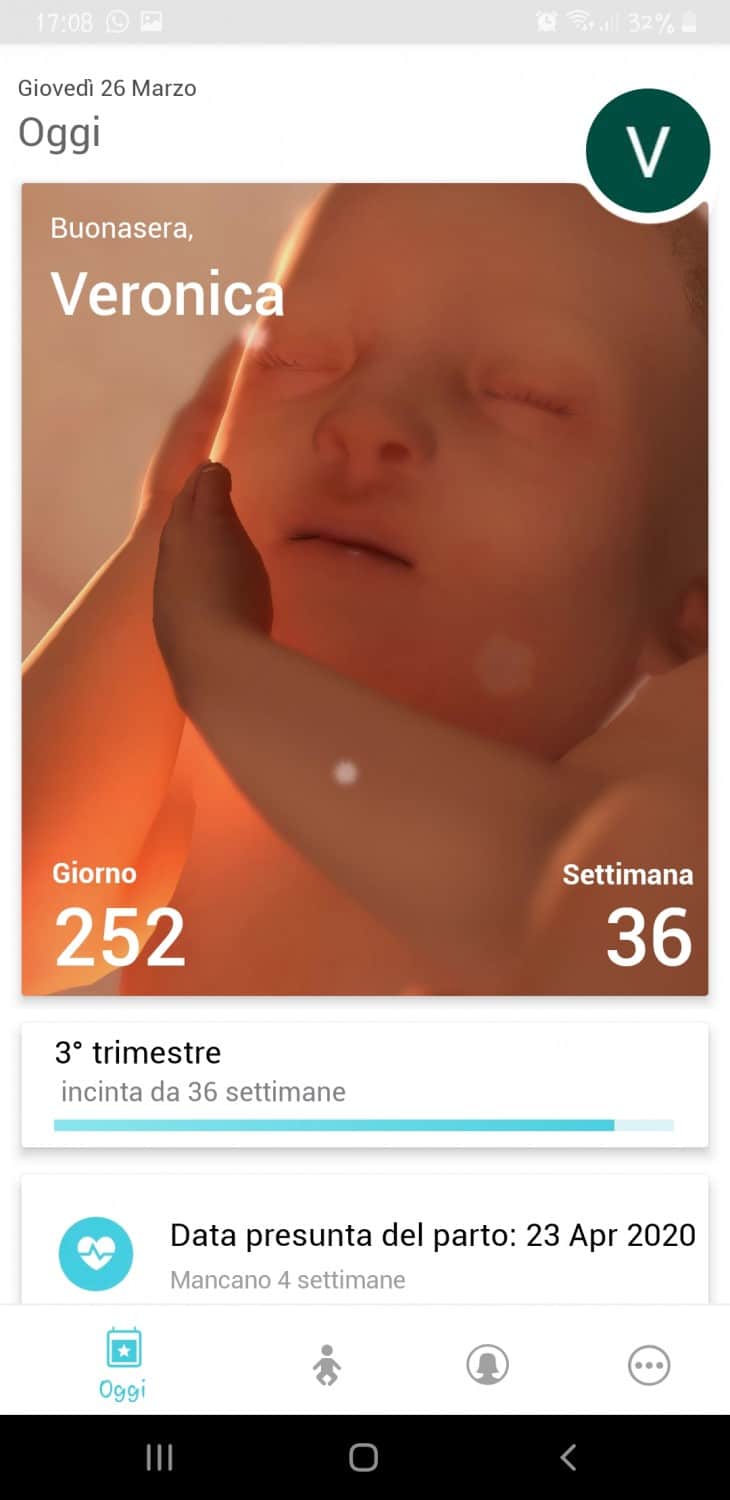Tap the Mancano 4 settimane text
This screenshot has height=1500, width=730.
(288, 1279)
